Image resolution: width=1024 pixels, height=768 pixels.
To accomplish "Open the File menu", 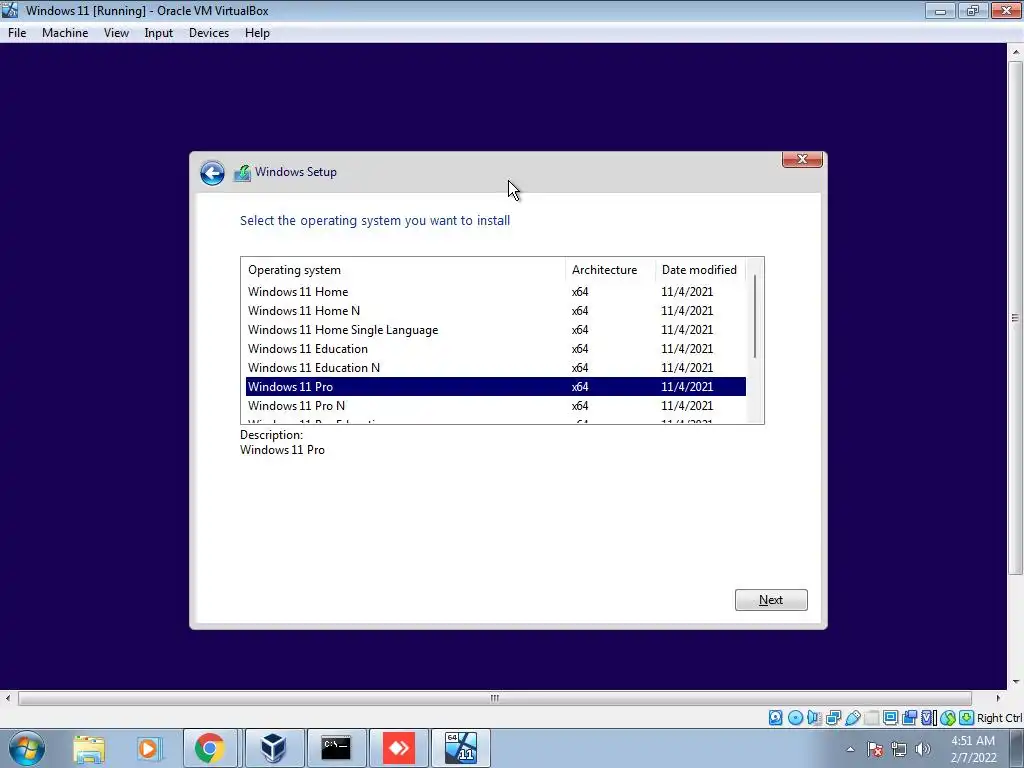I will tap(17, 33).
